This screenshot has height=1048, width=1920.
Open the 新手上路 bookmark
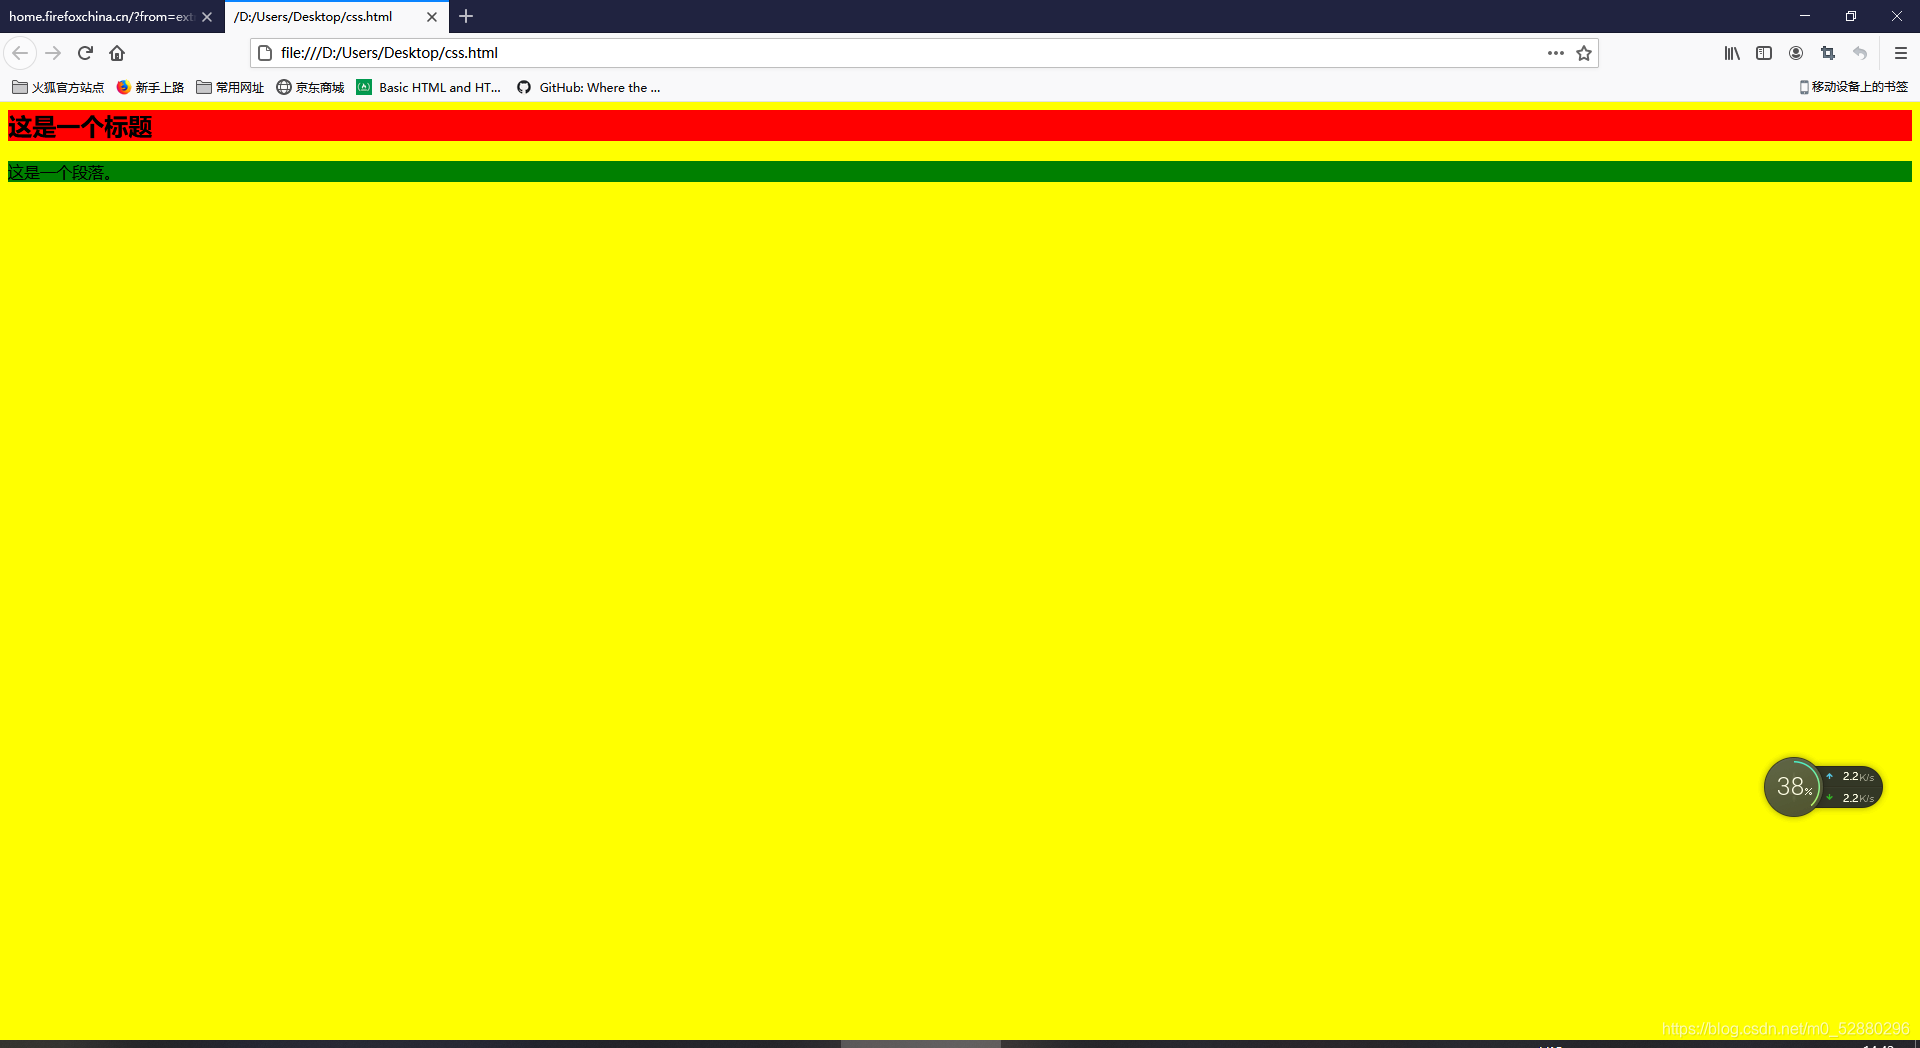click(150, 87)
